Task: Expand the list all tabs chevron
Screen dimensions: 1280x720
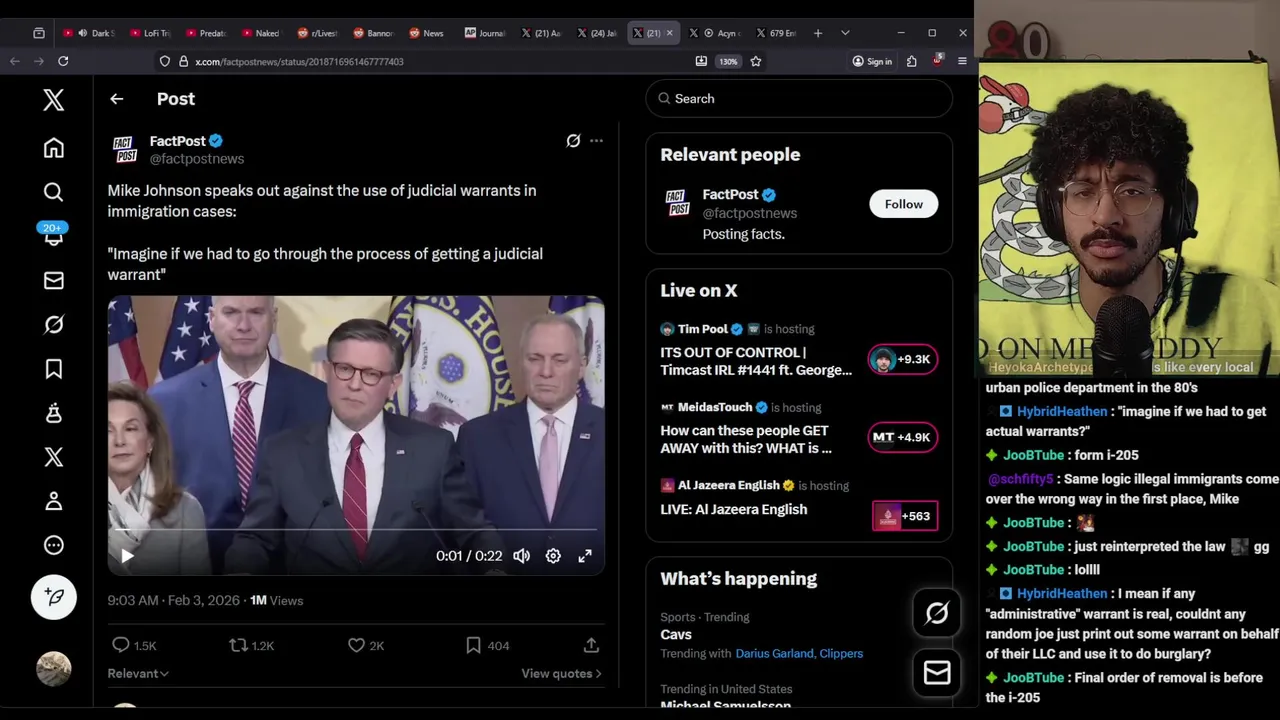Action: [845, 33]
